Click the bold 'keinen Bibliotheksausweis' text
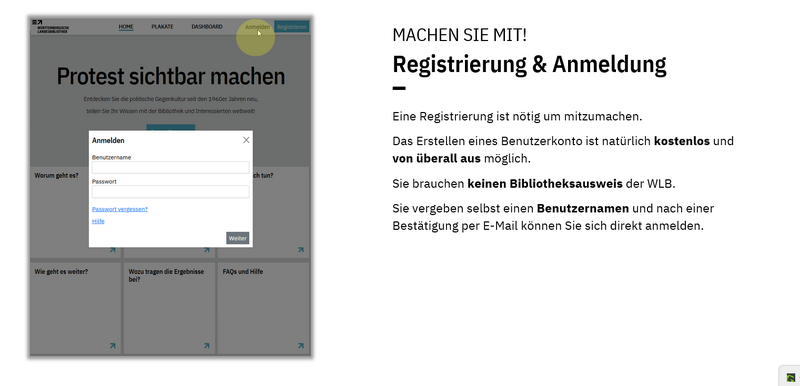This screenshot has width=800, height=386. [545, 184]
